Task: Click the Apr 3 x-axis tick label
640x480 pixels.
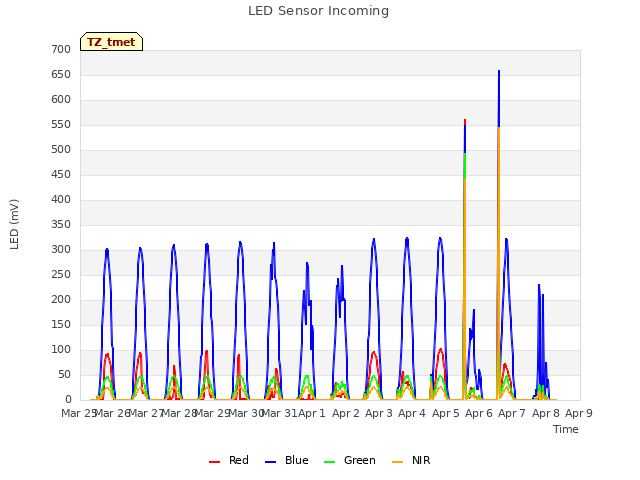Action: click(378, 413)
